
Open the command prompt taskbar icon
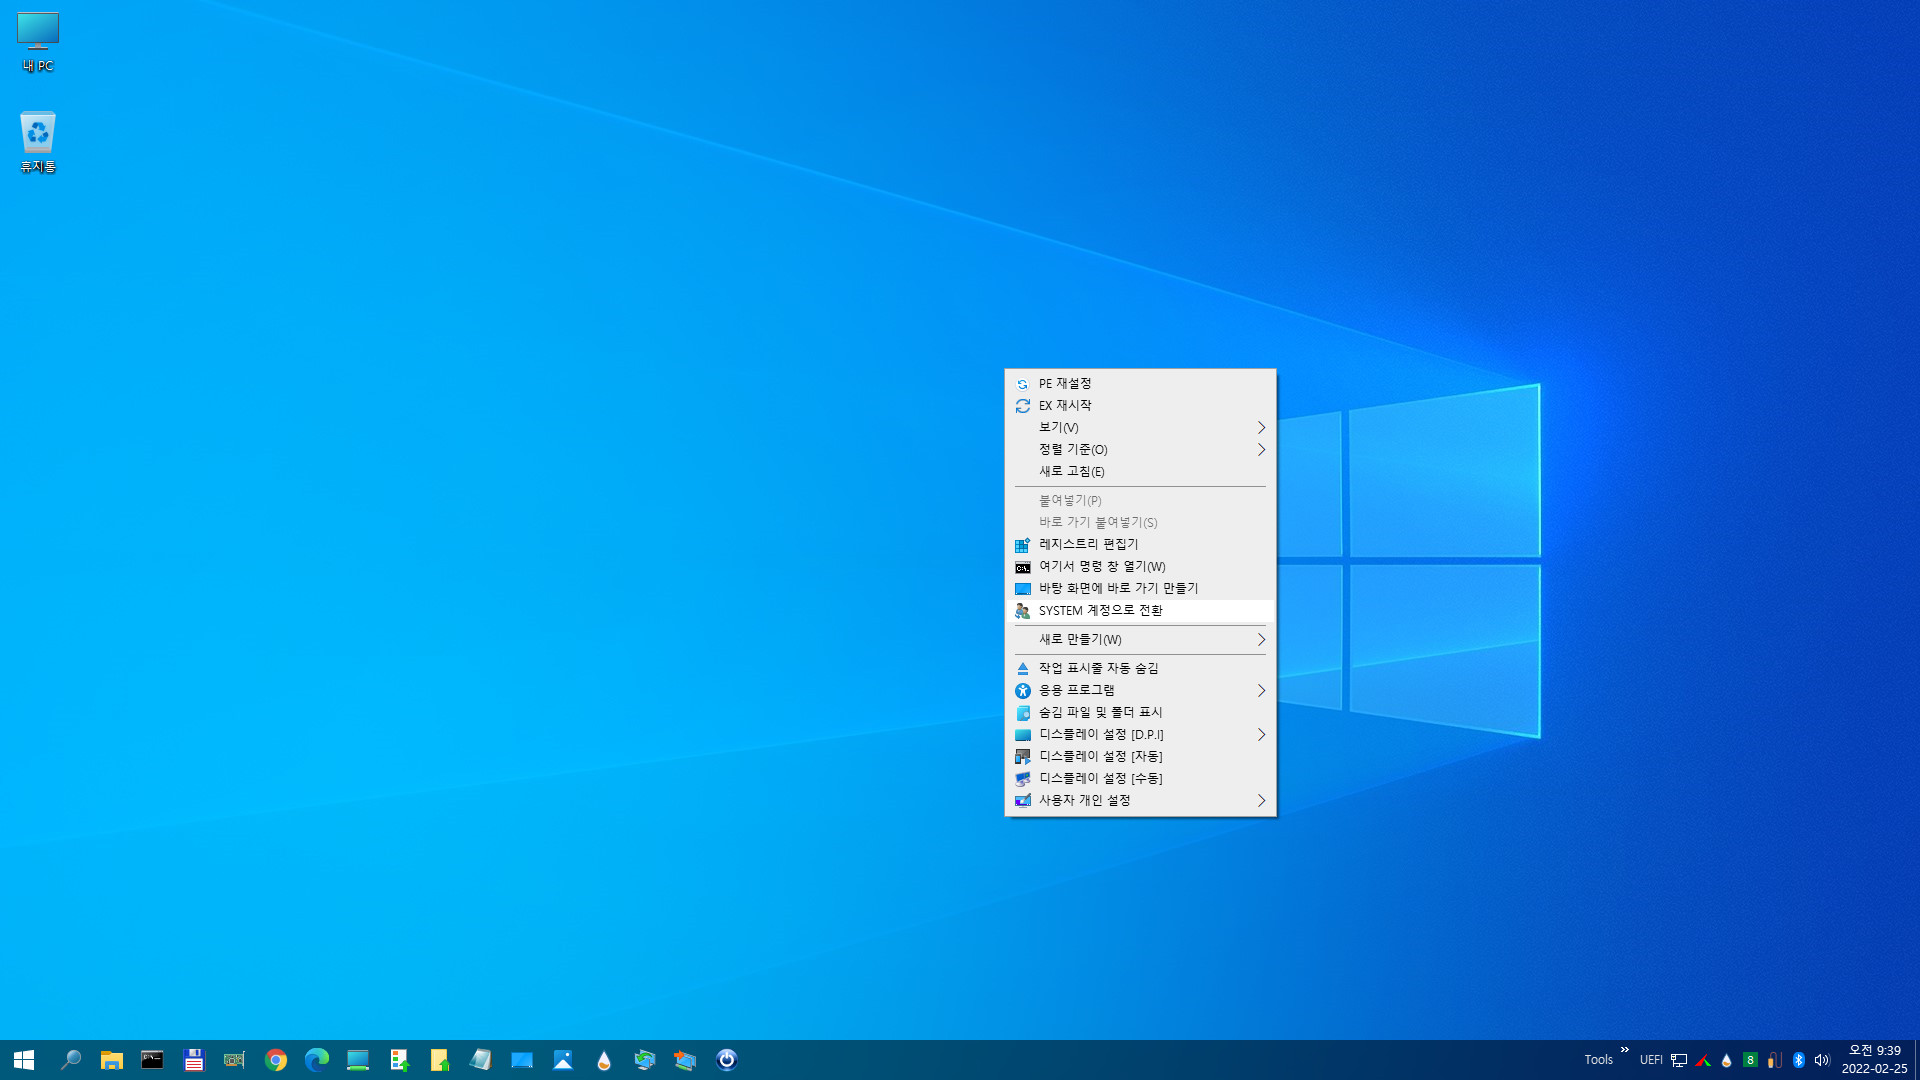tap(152, 1060)
